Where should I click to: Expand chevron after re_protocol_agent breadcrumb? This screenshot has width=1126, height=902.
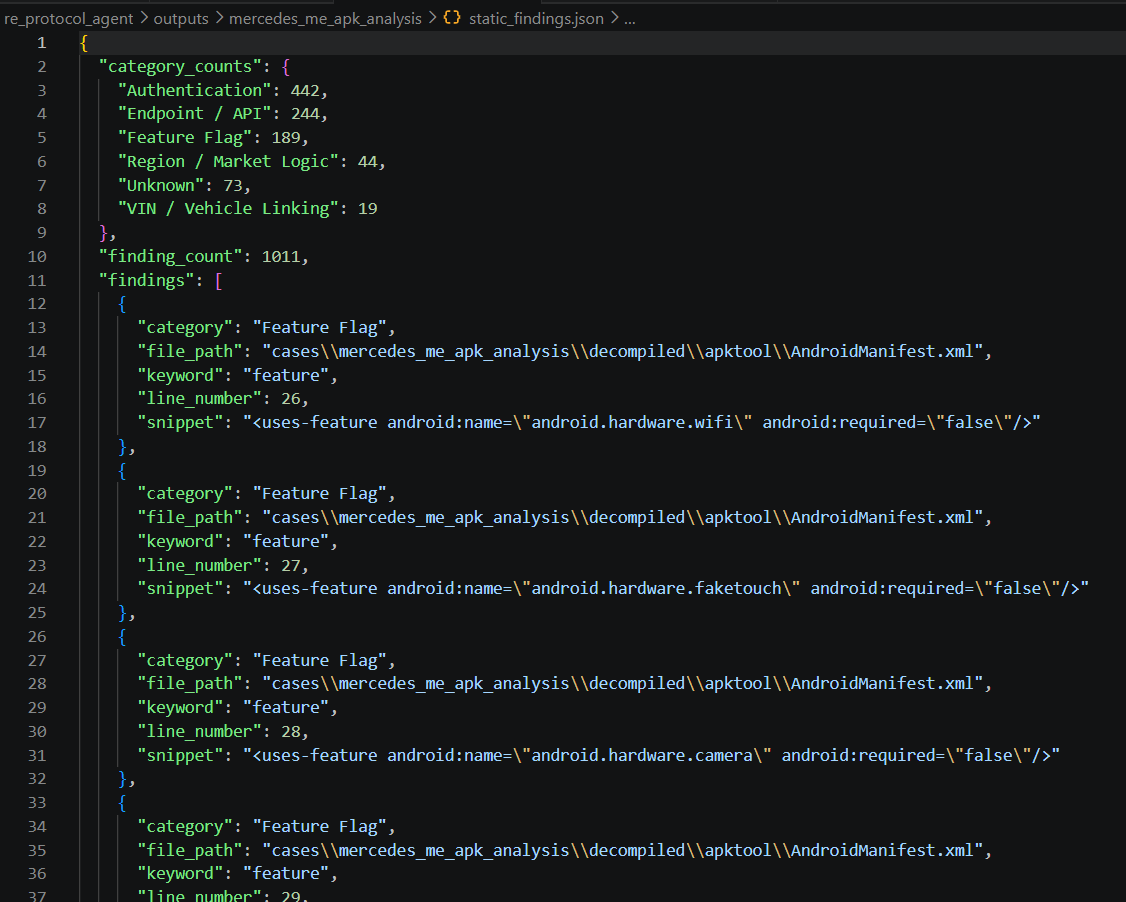(144, 18)
